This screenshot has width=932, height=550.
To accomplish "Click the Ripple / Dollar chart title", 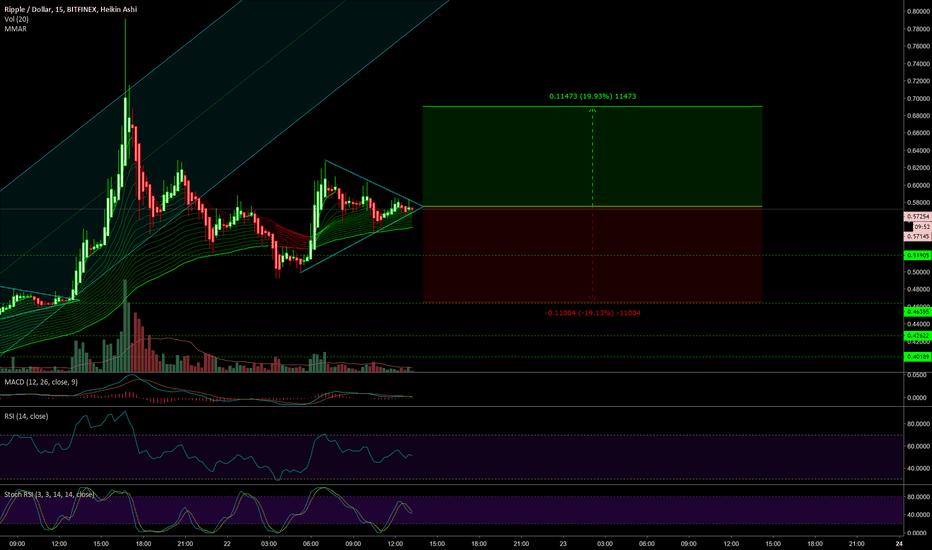I will coord(70,10).
